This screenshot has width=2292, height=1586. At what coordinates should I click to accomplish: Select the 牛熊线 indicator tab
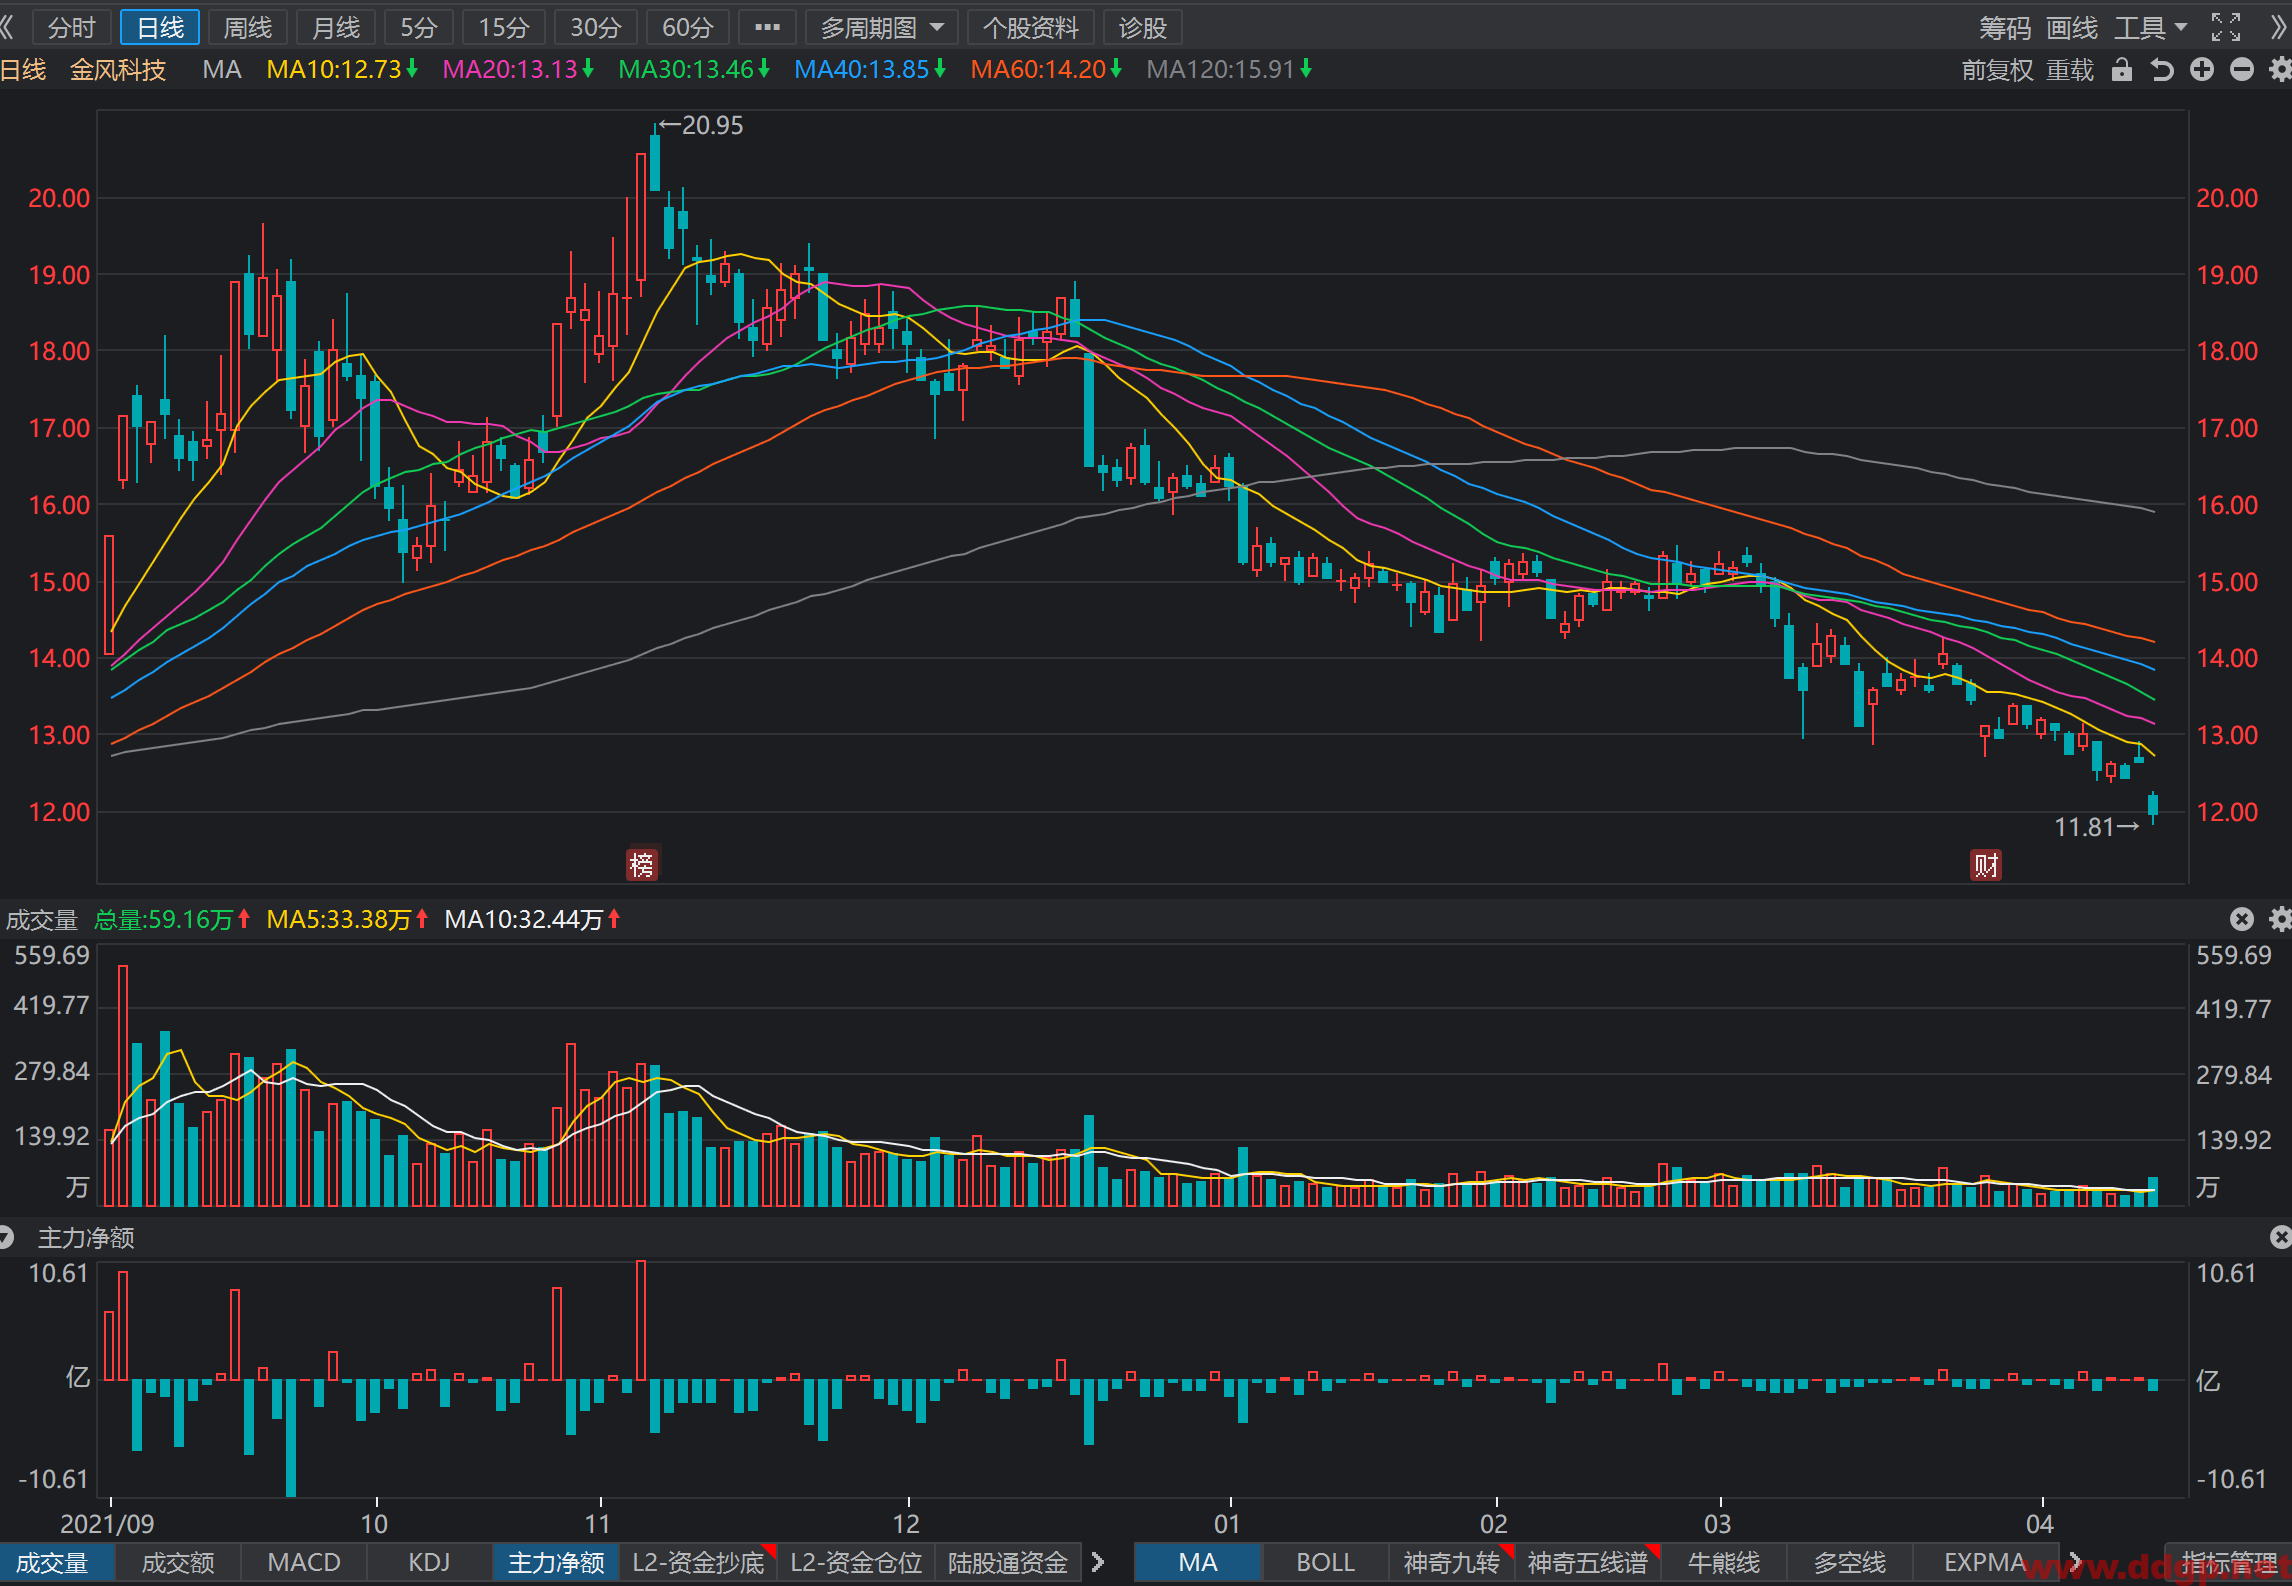point(1724,1563)
